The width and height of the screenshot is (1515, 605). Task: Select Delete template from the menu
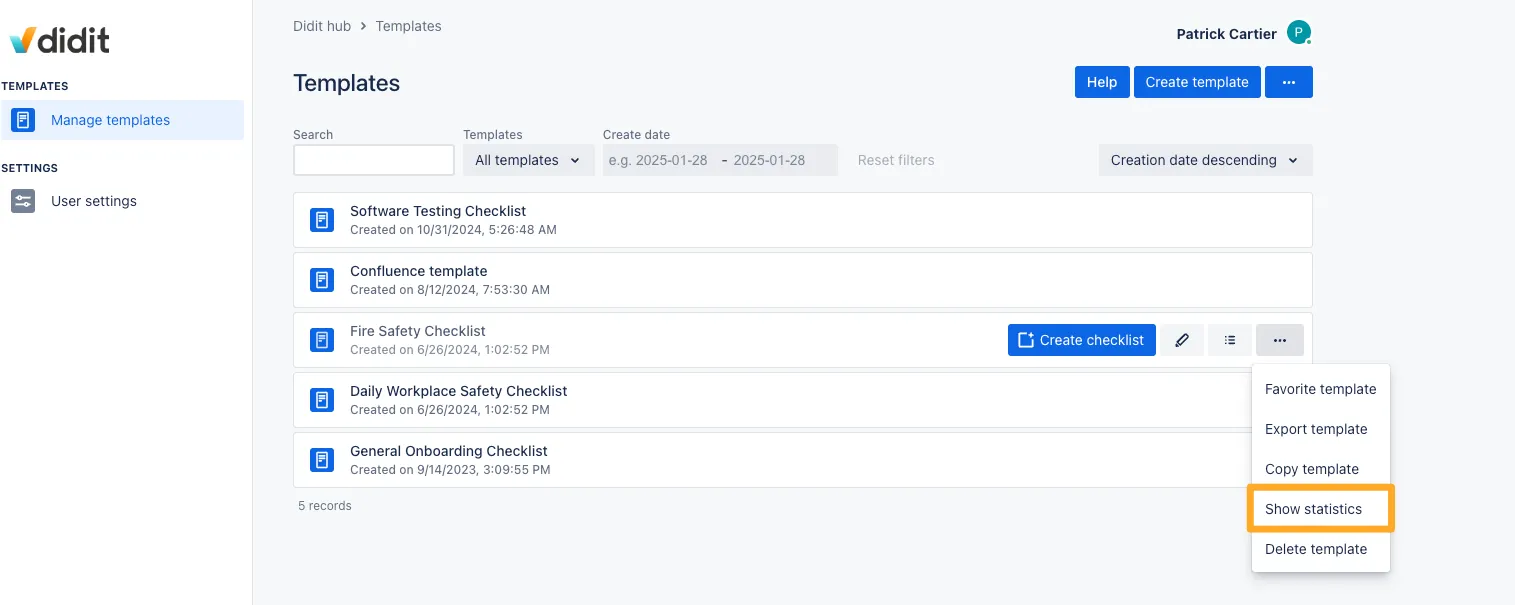tap(1320, 549)
